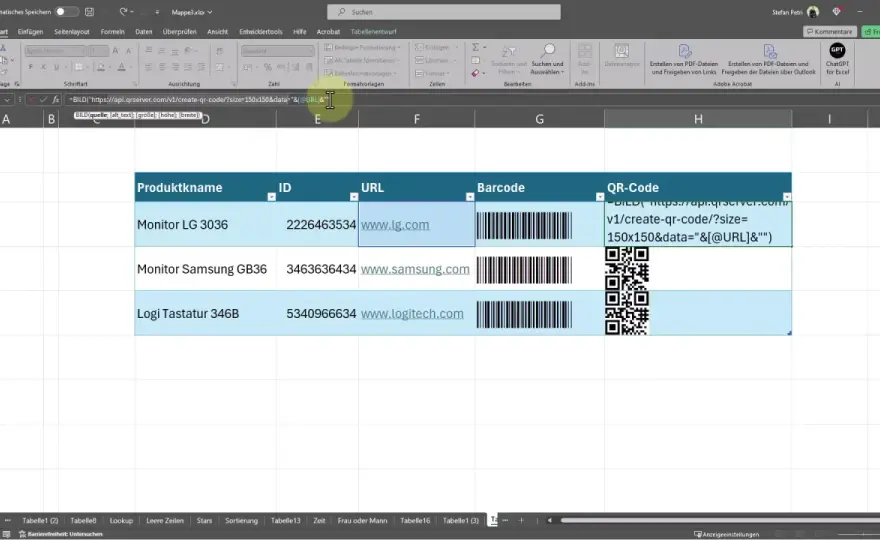Click the AutoSum sigma icon
Screen dimensions: 880x540
[475, 47]
